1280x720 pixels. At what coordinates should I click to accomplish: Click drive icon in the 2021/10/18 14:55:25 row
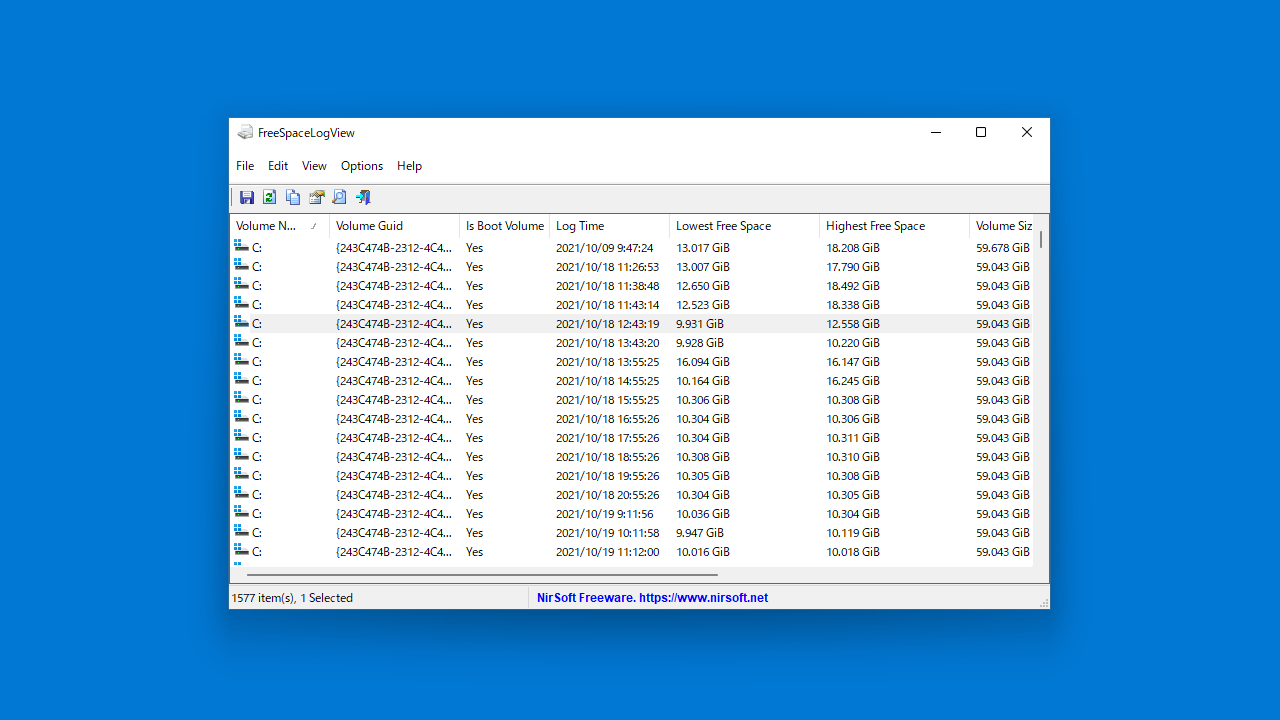click(241, 379)
